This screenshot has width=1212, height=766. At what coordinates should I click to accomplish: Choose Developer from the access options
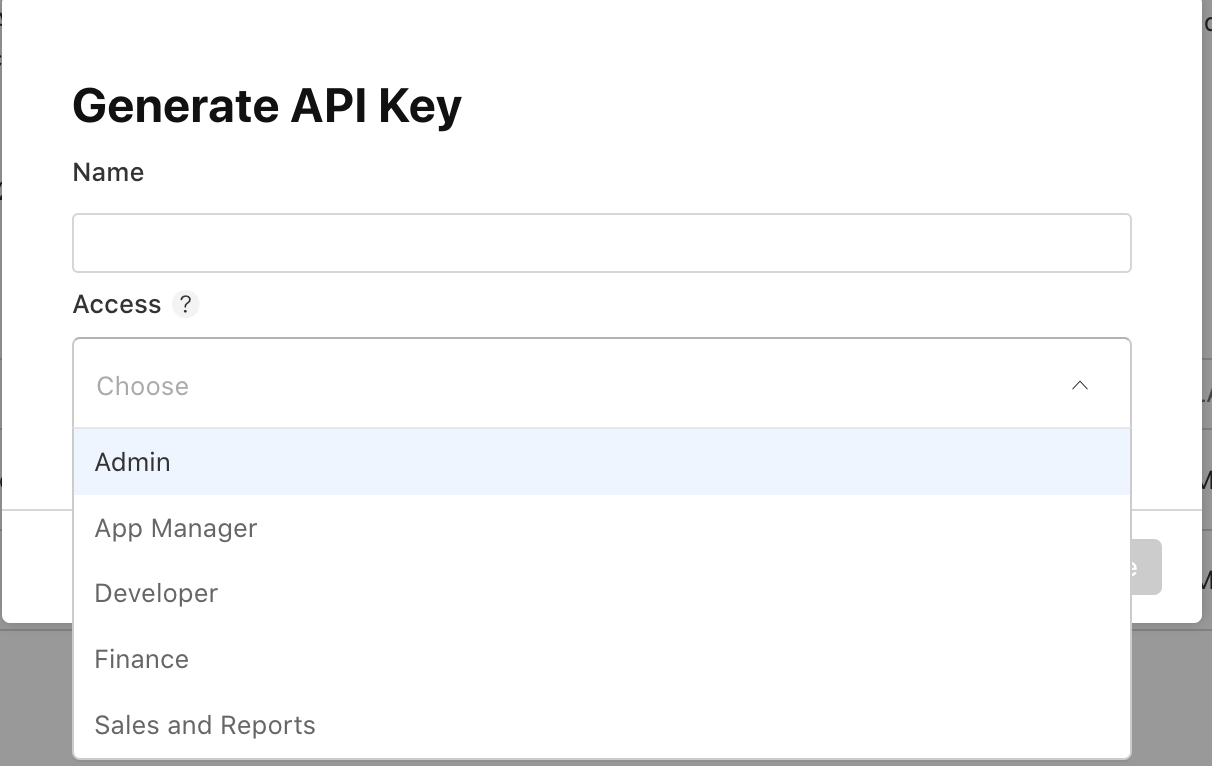point(602,593)
